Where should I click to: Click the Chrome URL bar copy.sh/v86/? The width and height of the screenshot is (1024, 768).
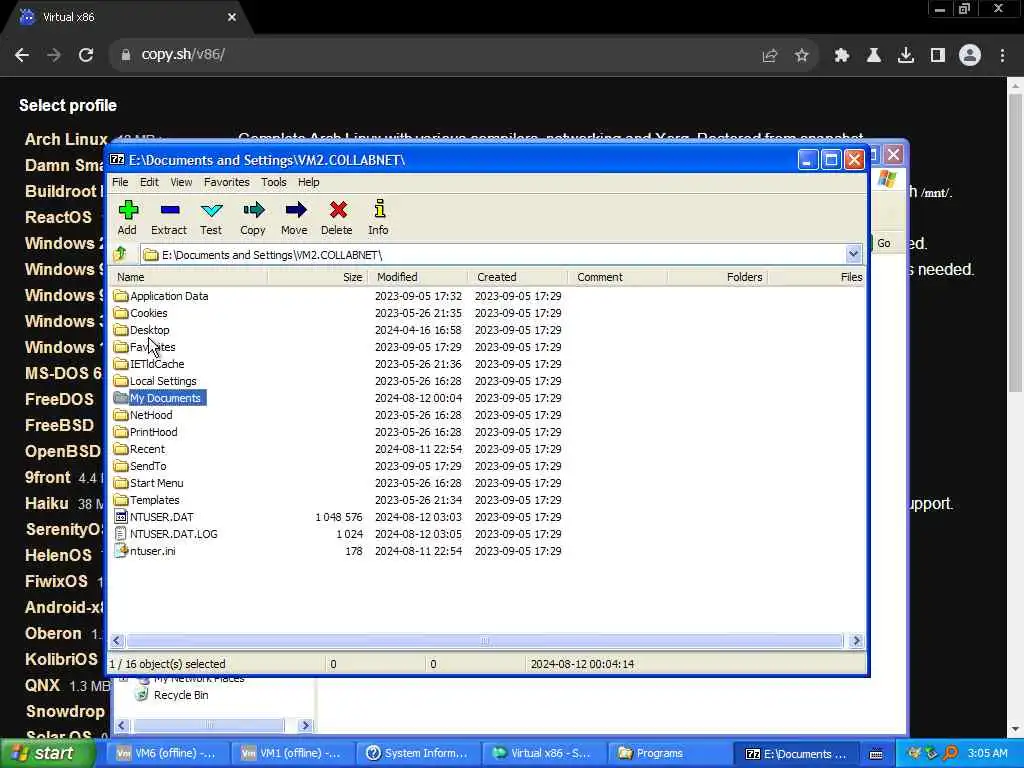point(183,54)
